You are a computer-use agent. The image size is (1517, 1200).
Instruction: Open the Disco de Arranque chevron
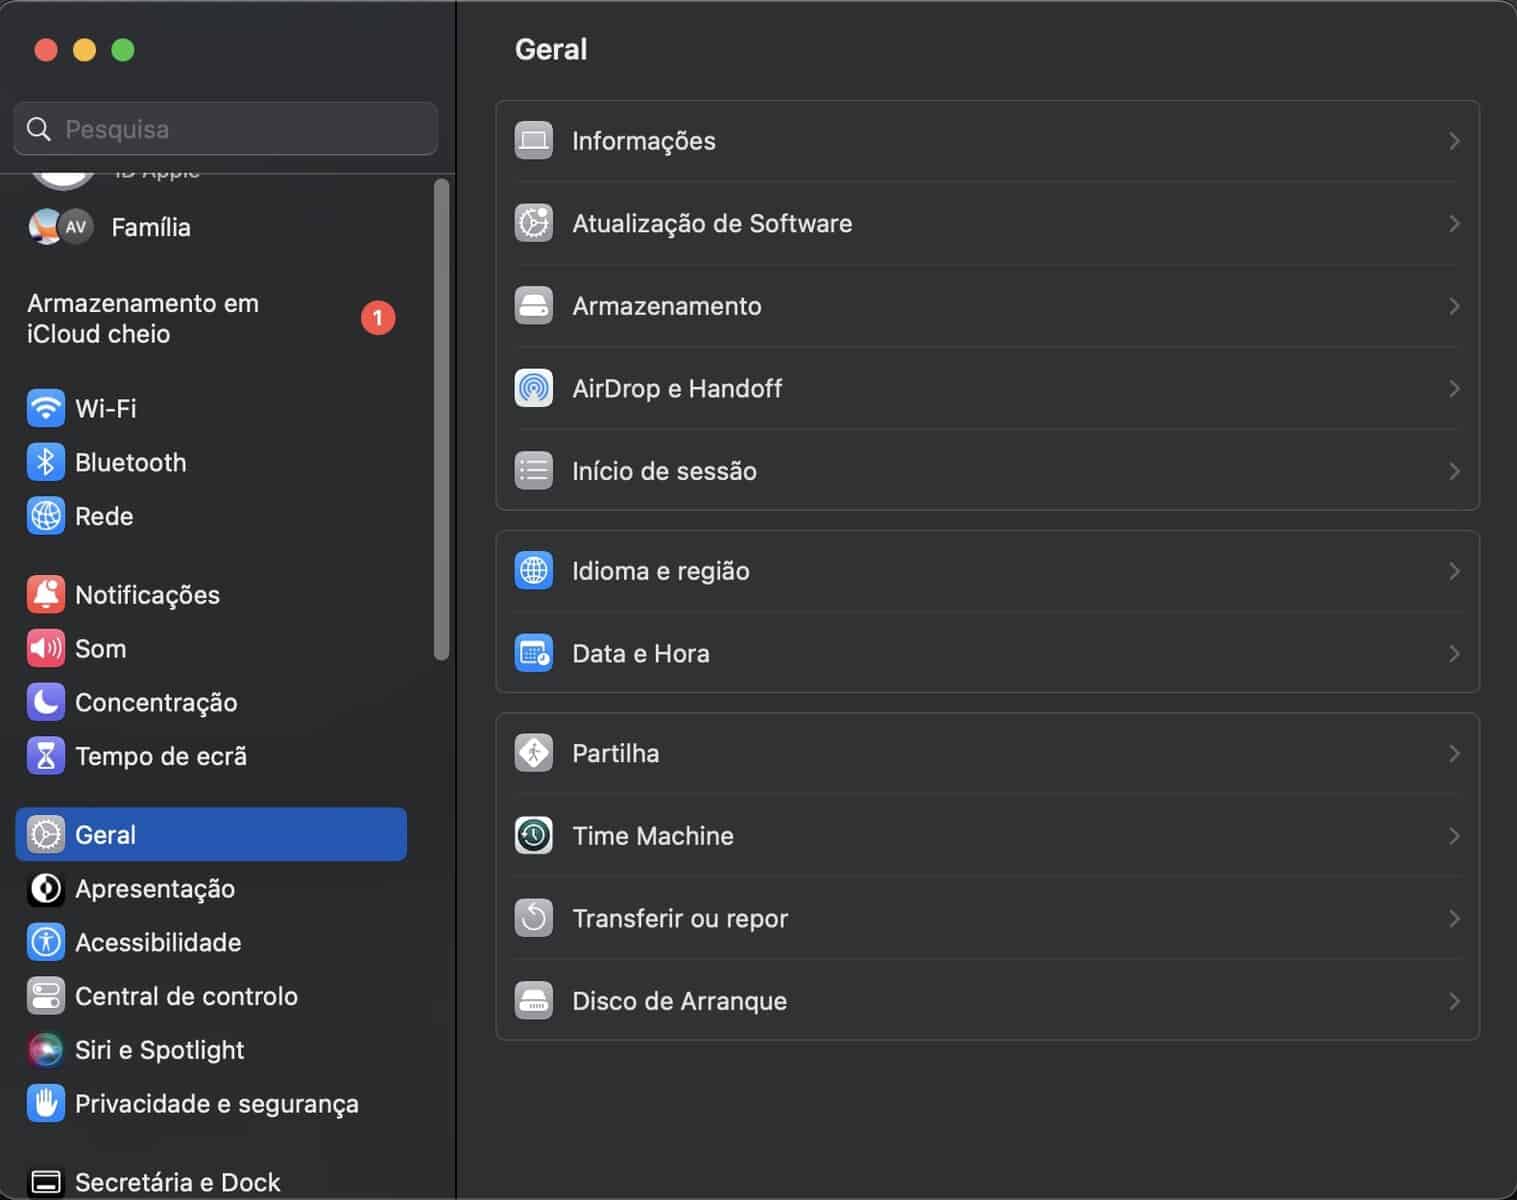pos(1454,1001)
